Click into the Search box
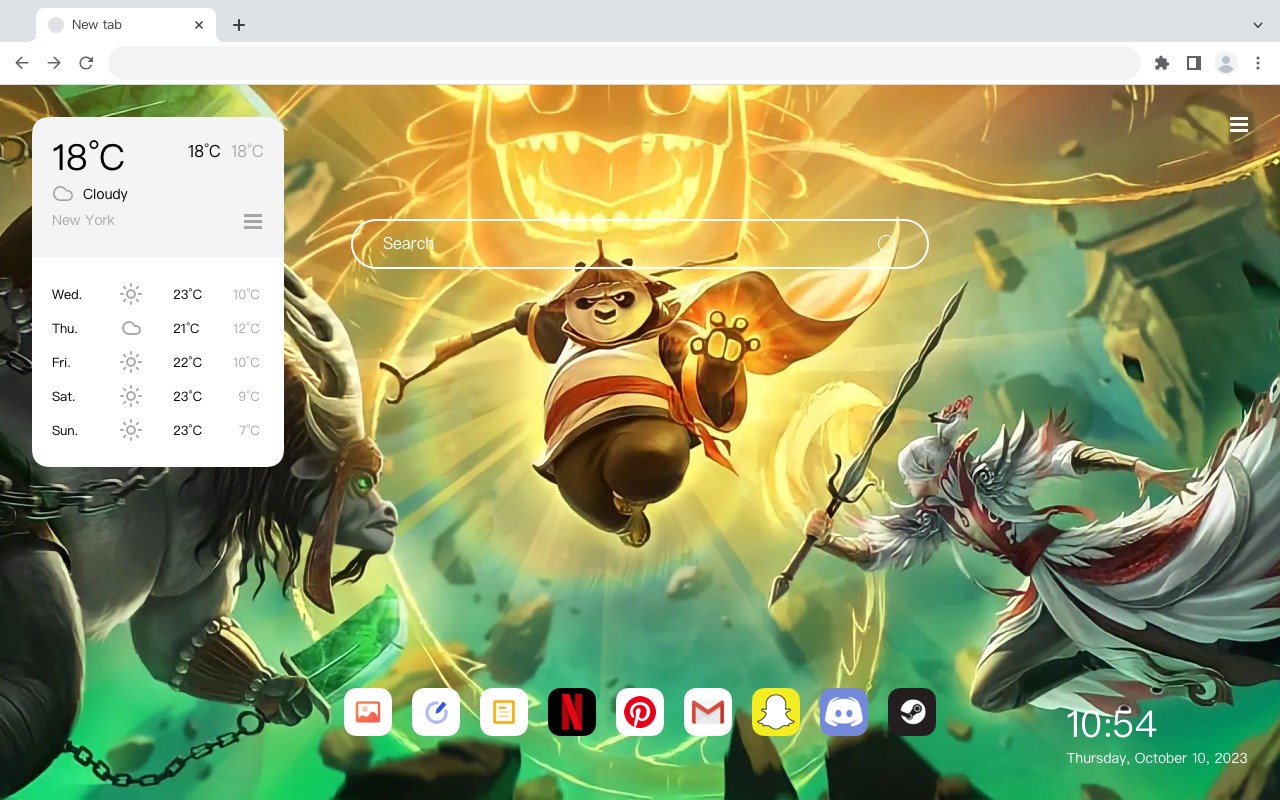 (640, 244)
